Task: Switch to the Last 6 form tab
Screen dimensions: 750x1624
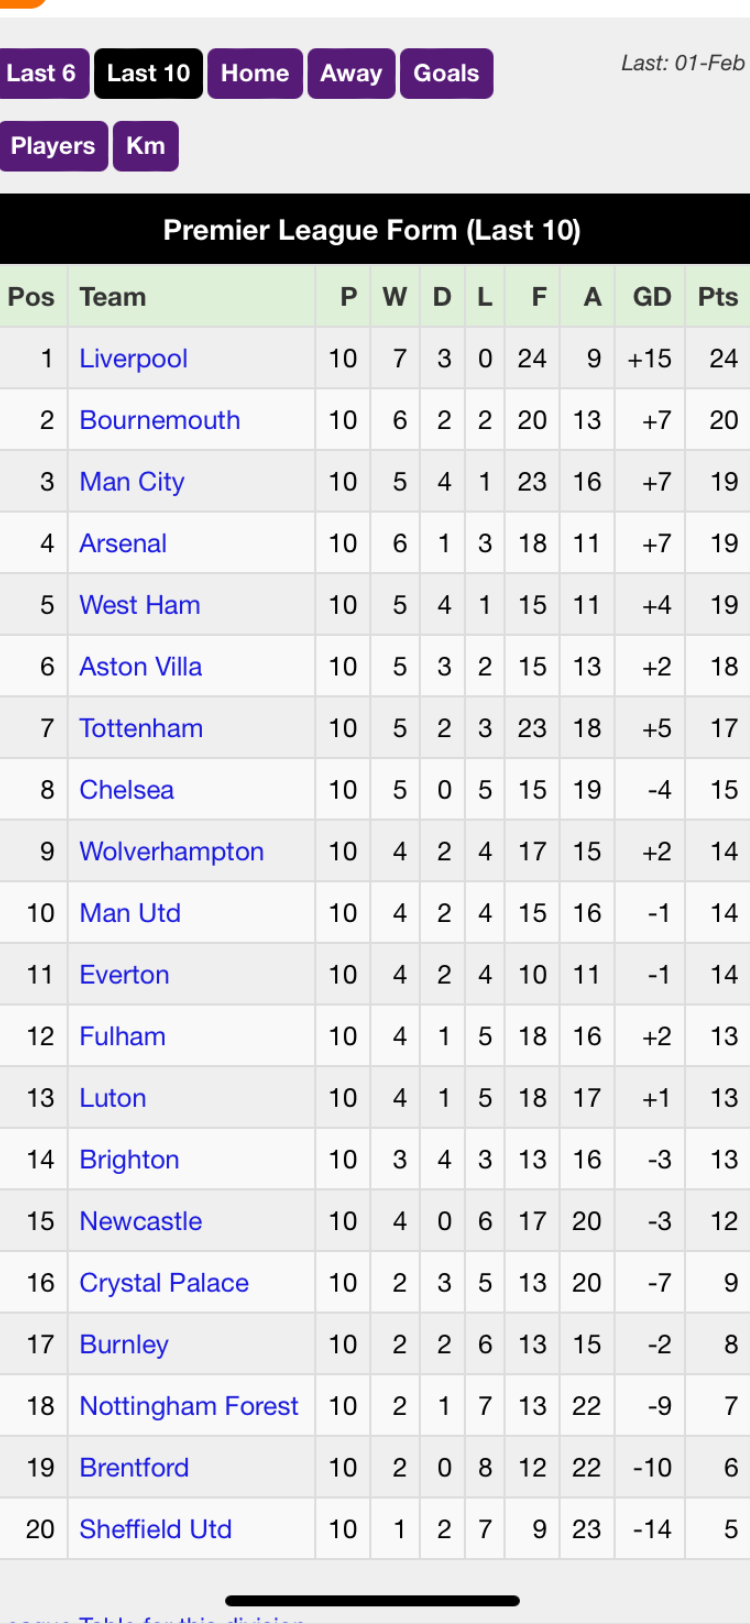Action: tap(43, 73)
